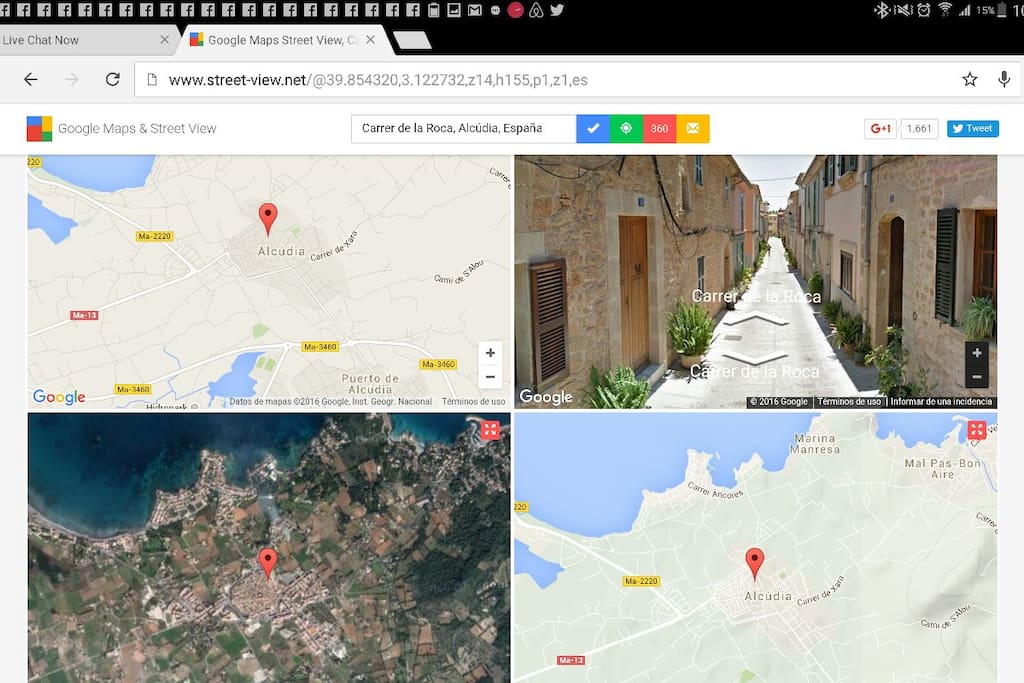Viewport: 1024px width, 683px height.
Task: Open a new browser tab
Action: tap(411, 40)
